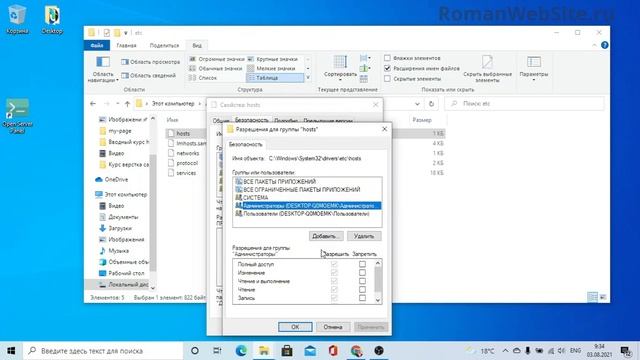Open Options dropdown arrow
The image size is (640, 360).
point(533,80)
